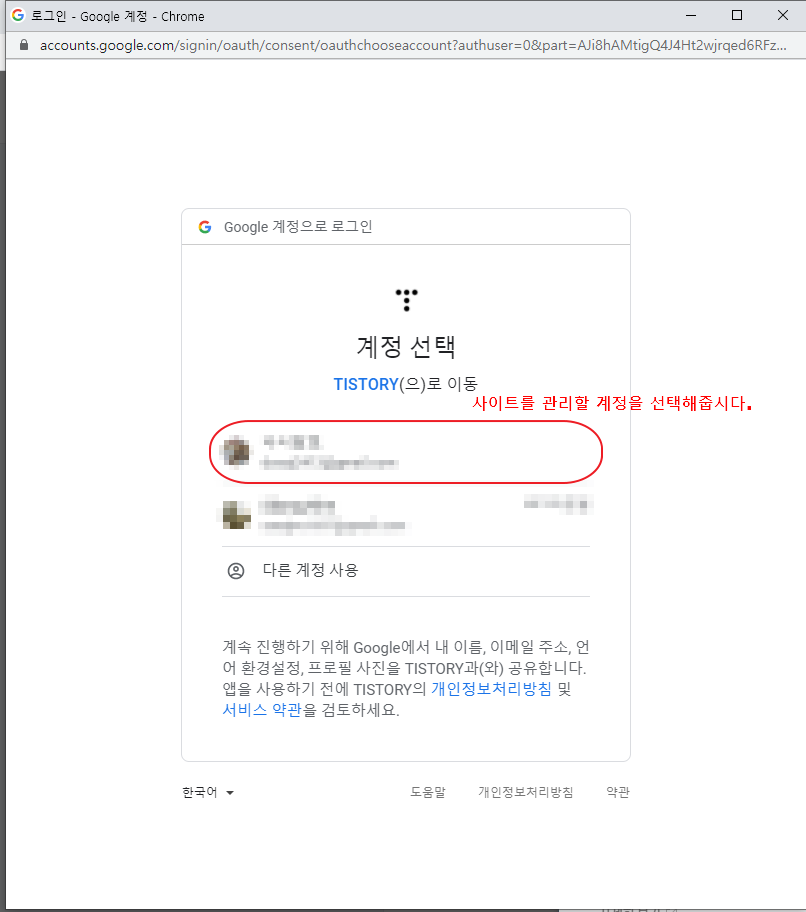Click the 약관 footer link
The image size is (806, 912).
(x=618, y=792)
